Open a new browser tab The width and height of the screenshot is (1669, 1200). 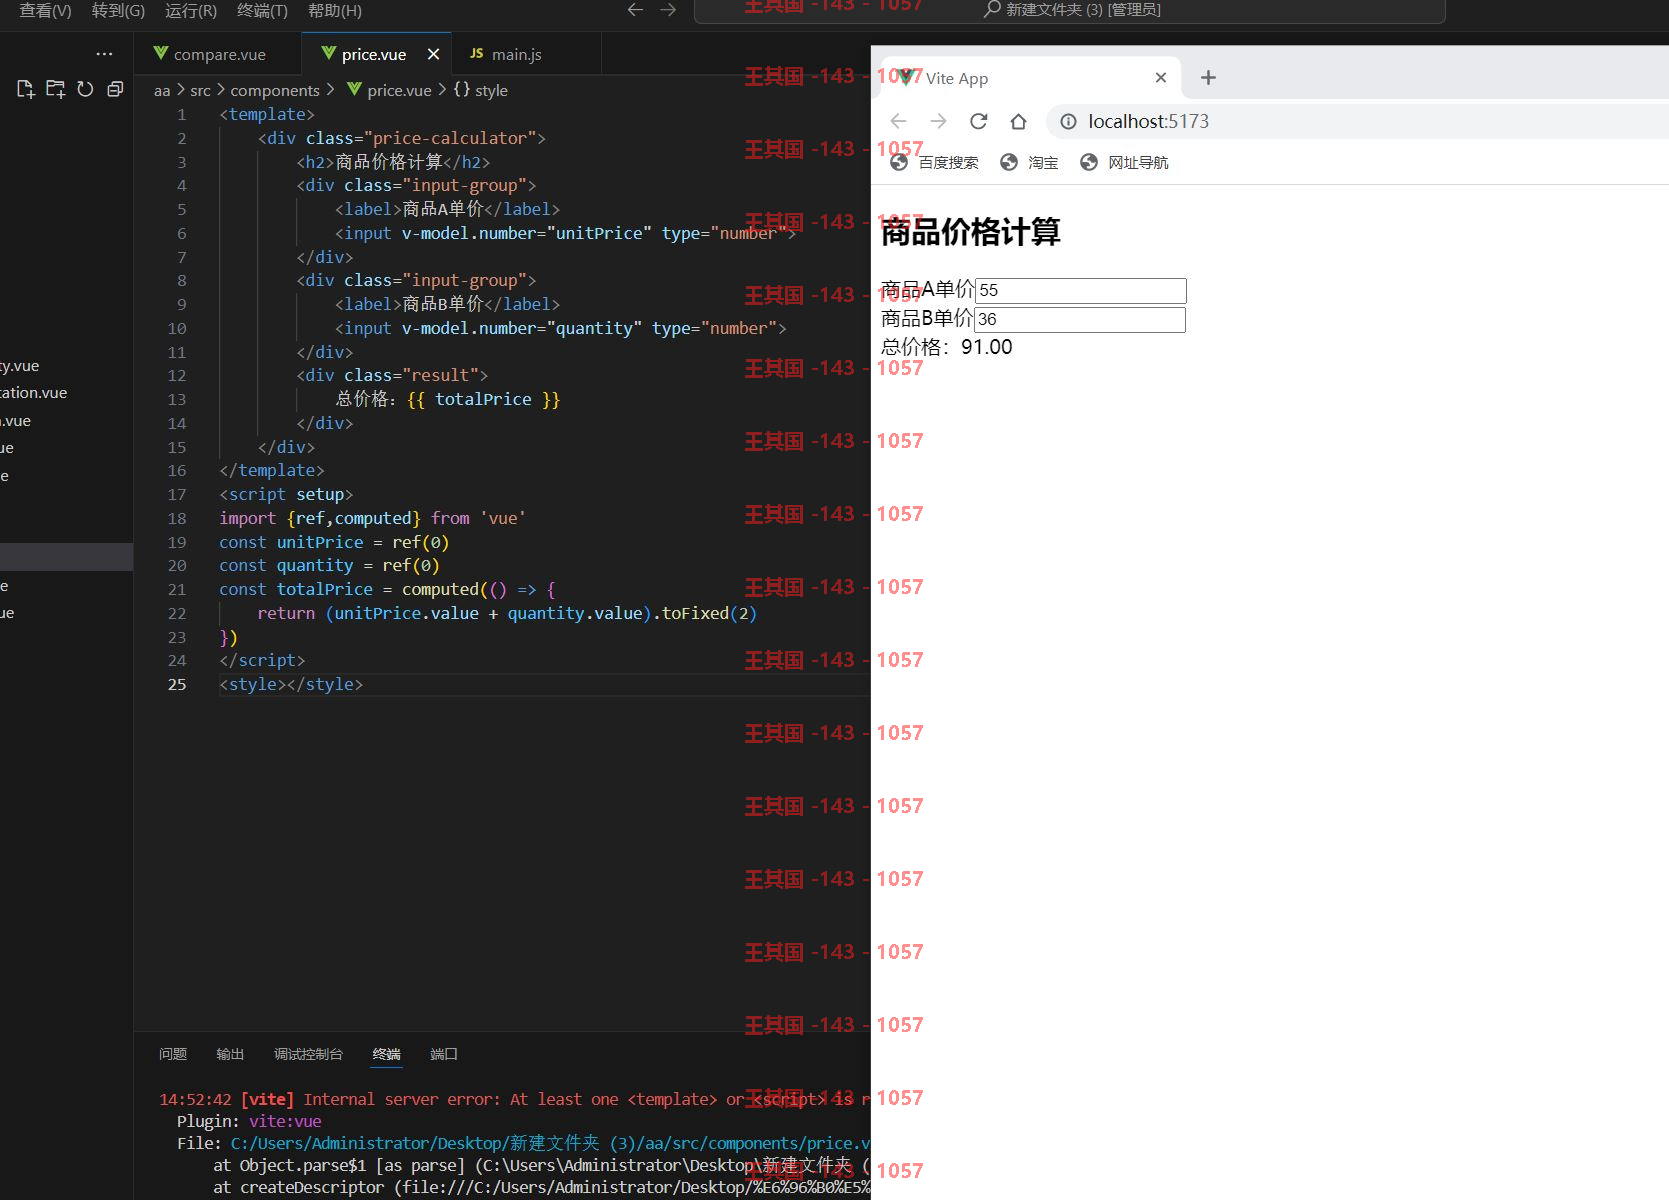1208,78
